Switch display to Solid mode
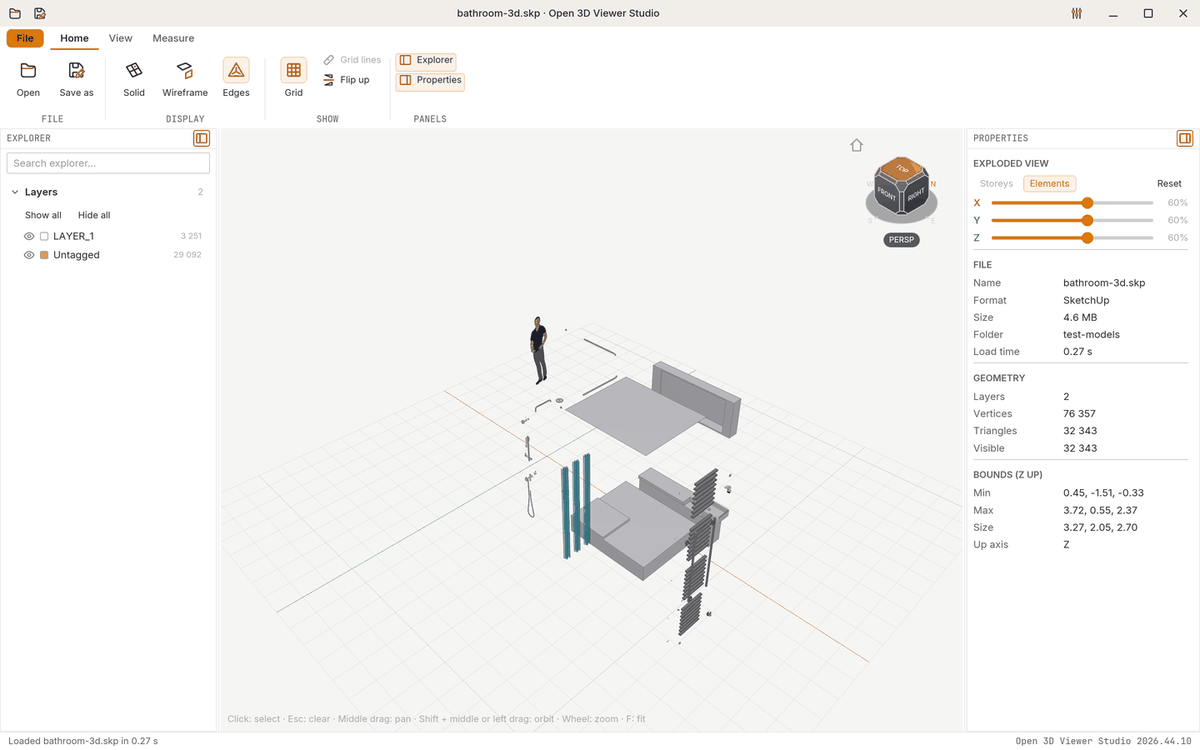The width and height of the screenshot is (1200, 750). [x=134, y=80]
